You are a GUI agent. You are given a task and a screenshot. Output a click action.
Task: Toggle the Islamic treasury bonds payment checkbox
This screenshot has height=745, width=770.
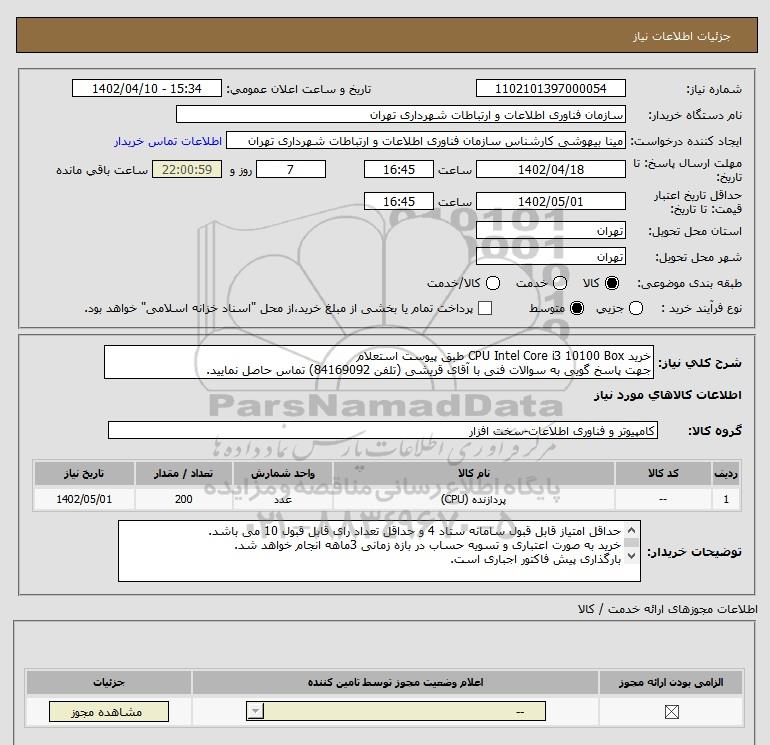click(485, 308)
